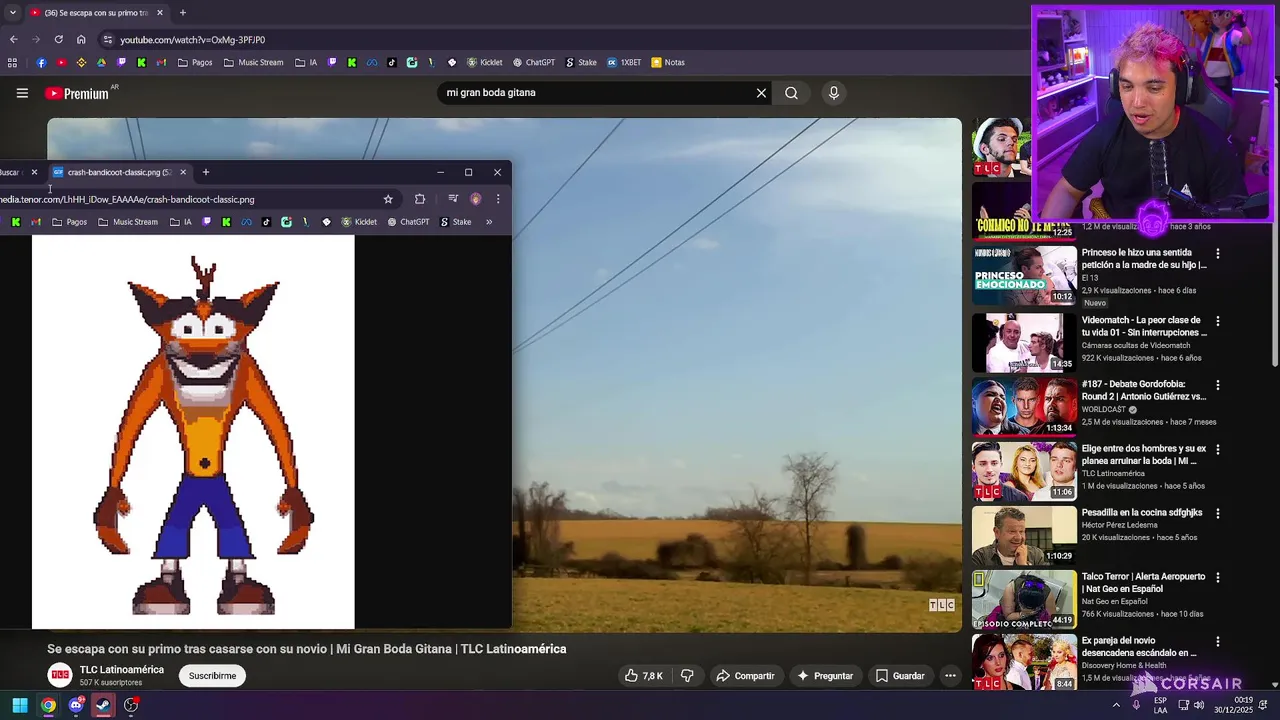Clear the YouTube search box text
Screen dimensions: 1280x720
point(761,93)
